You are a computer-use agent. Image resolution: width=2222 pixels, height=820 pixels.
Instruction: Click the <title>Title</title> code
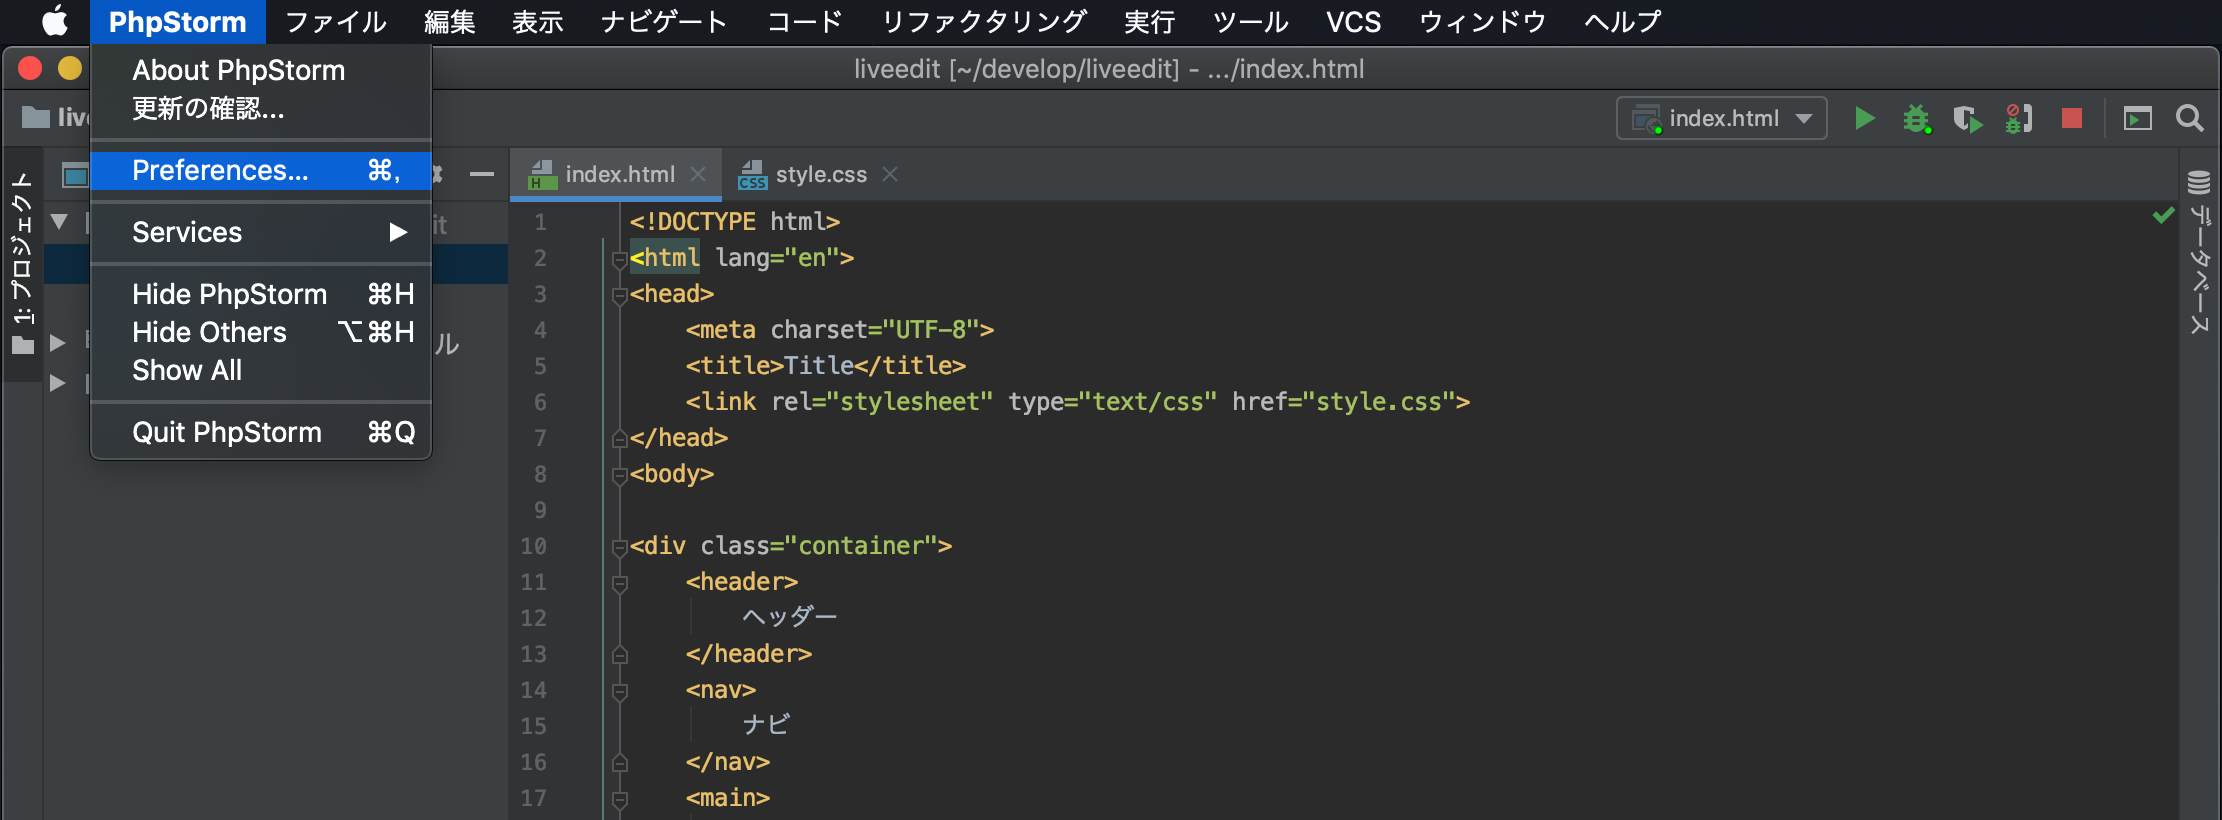click(x=825, y=365)
